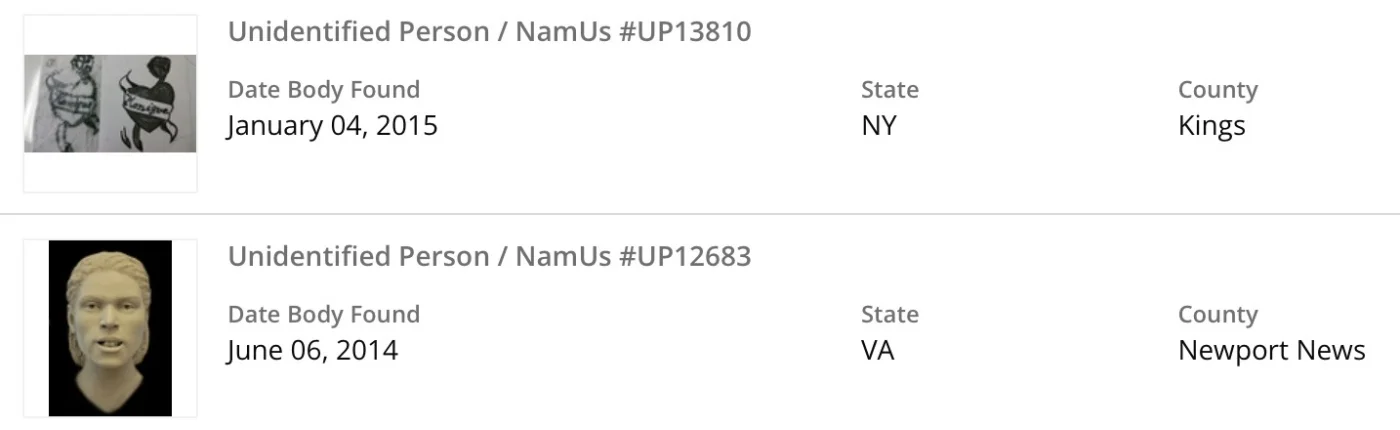Image resolution: width=1400 pixels, height=430 pixels.
Task: Click the date June 06, 2014
Action: [x=312, y=351]
